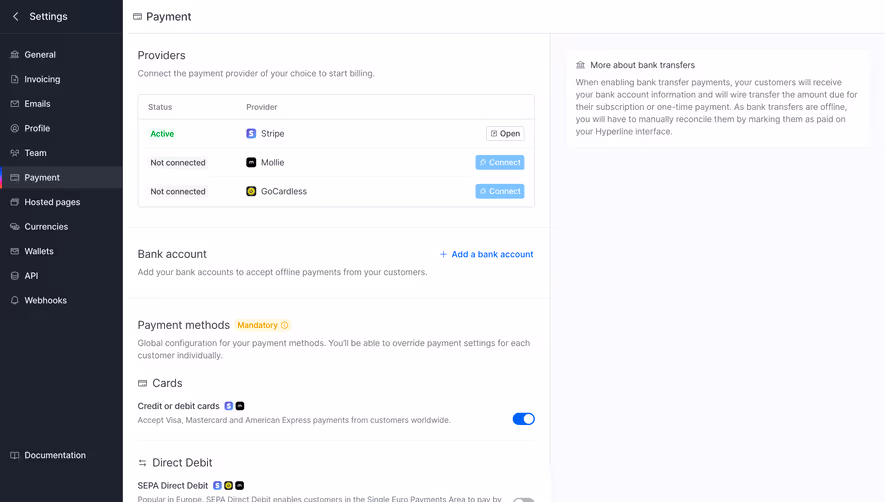Click the Invoicing document icon in sidebar

pyautogui.click(x=15, y=79)
